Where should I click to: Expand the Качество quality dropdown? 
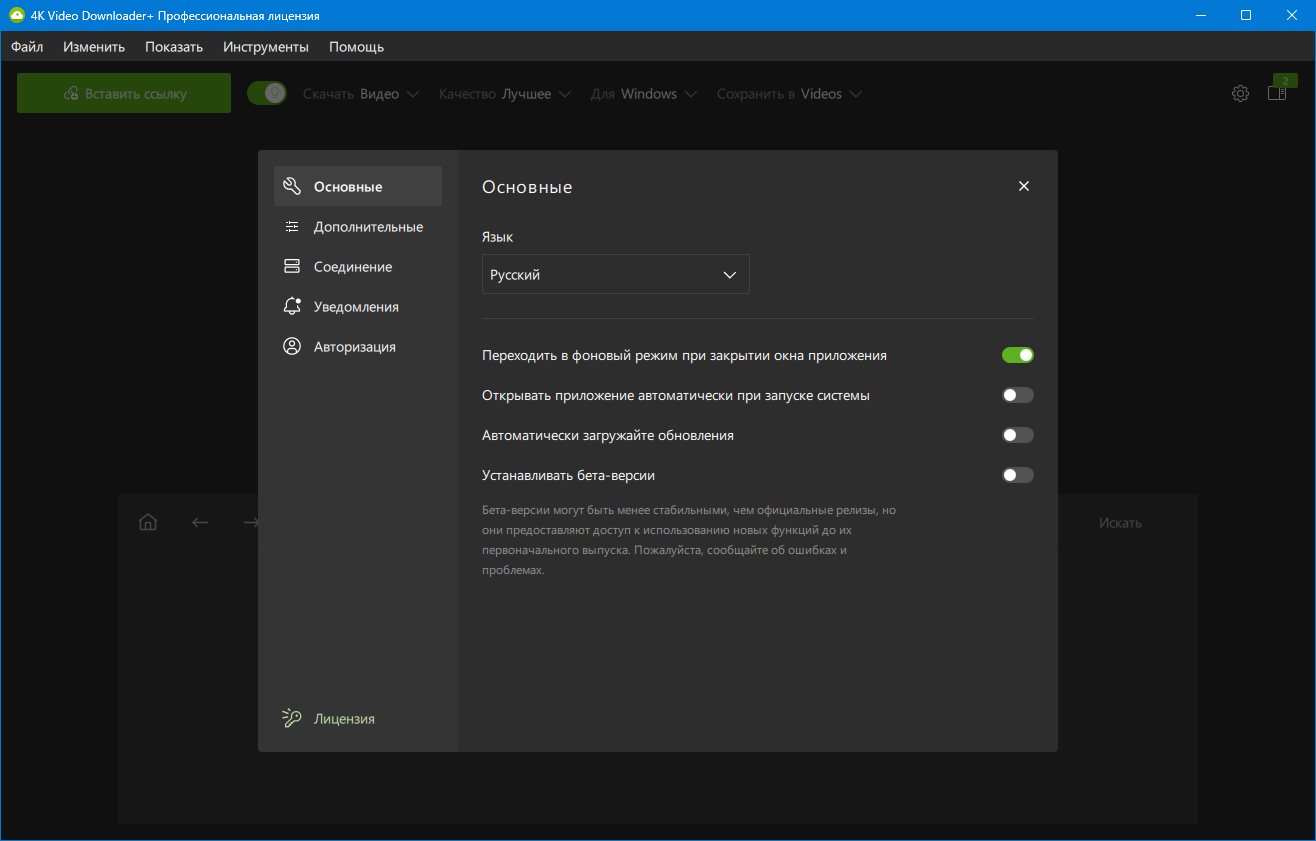tap(505, 94)
